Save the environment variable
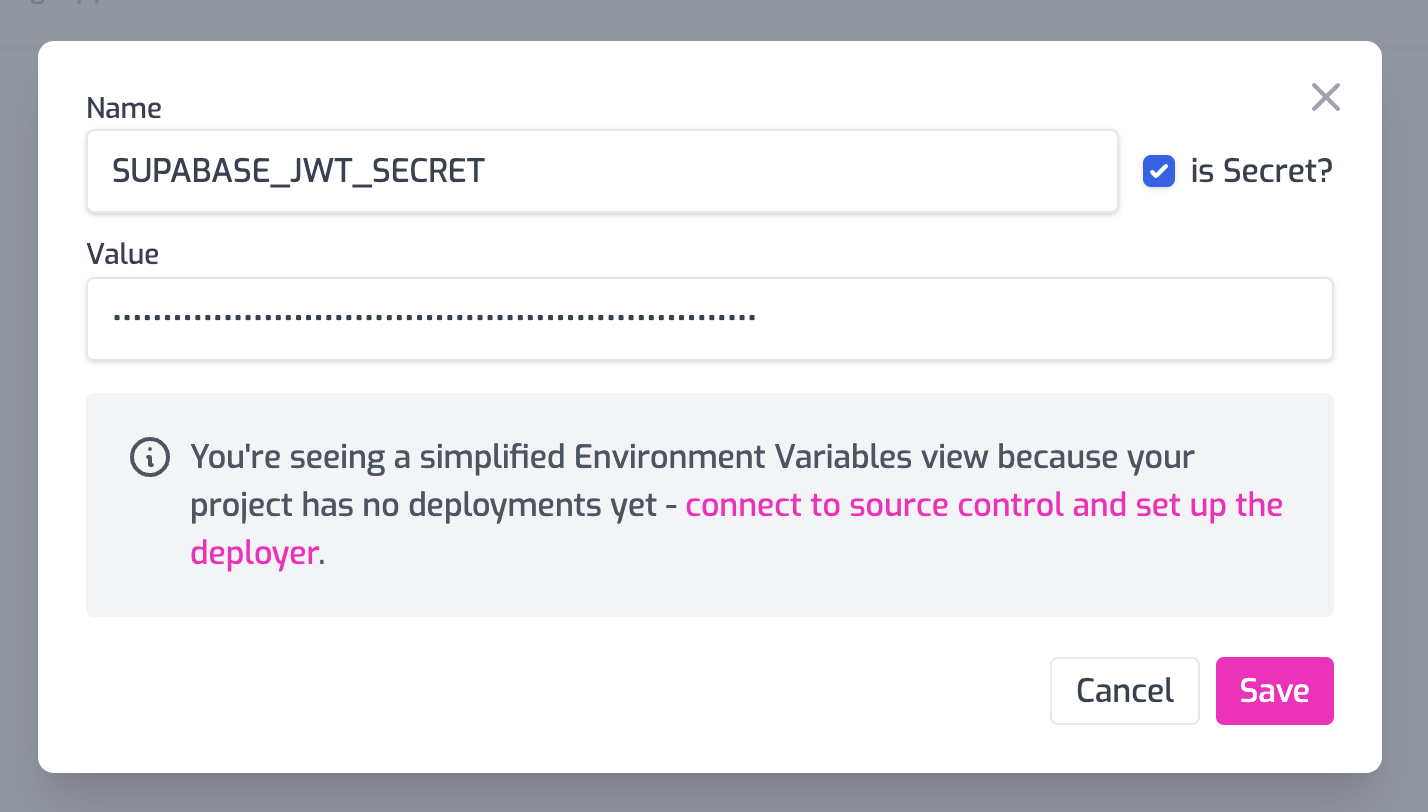The height and width of the screenshot is (812, 1428). tap(1274, 691)
